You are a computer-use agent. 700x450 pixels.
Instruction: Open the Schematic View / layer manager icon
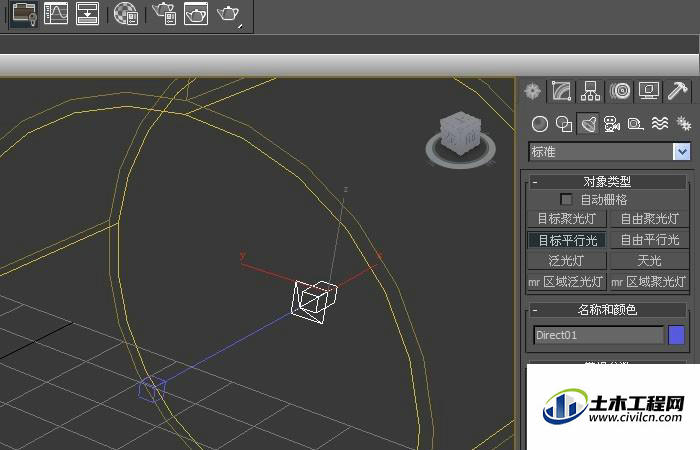(24, 13)
